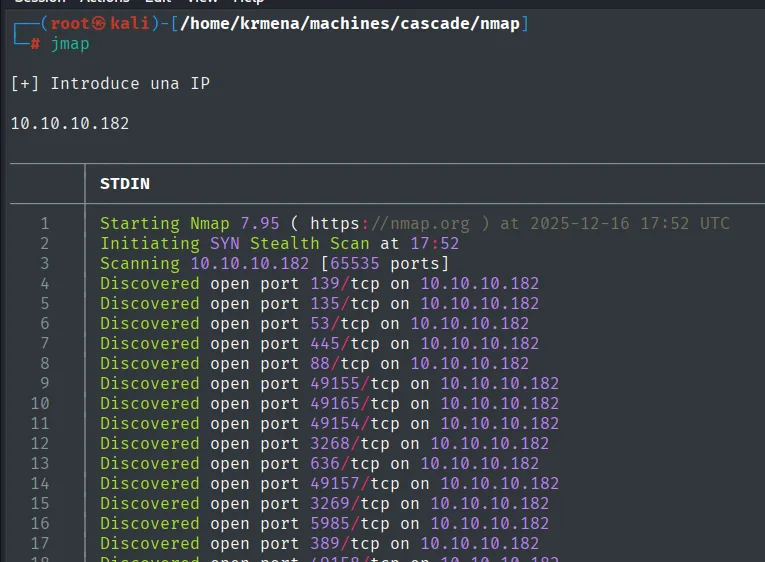
Task: Click the '[+] Introduce una IP' message
Action: coord(110,83)
